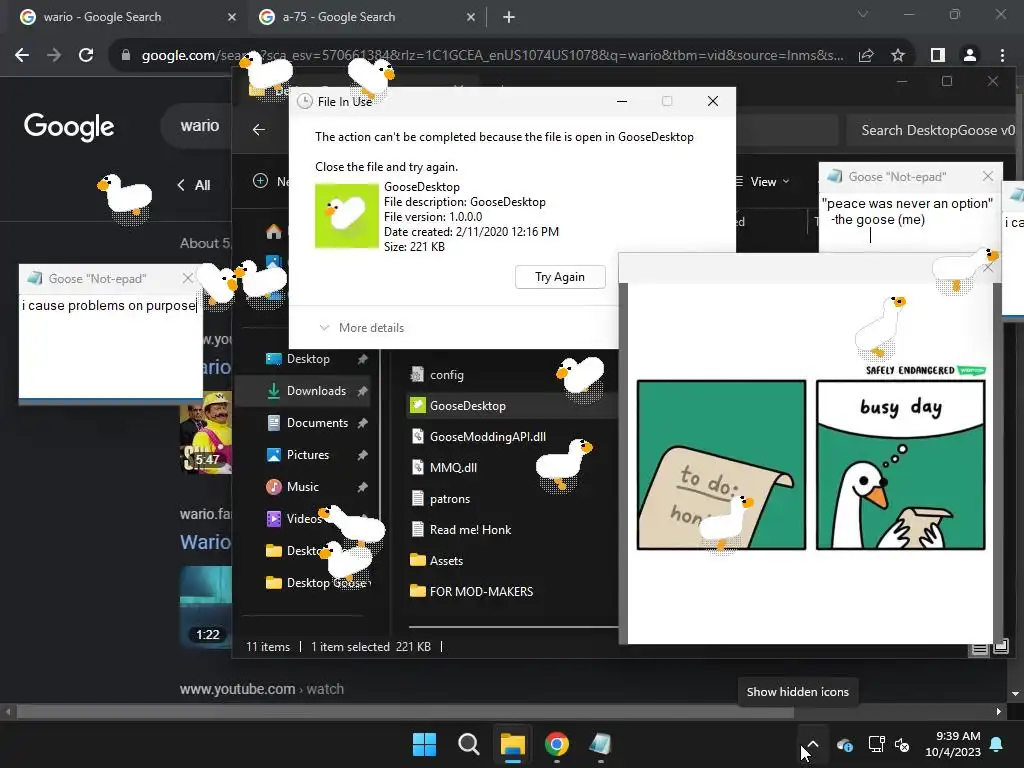Close the i cause problems Not-epad

coord(188,279)
